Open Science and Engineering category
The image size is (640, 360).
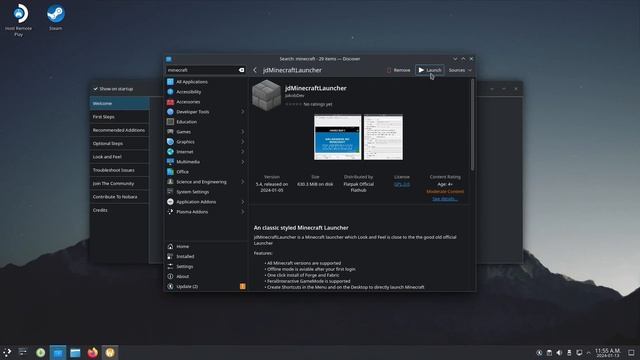202,182
